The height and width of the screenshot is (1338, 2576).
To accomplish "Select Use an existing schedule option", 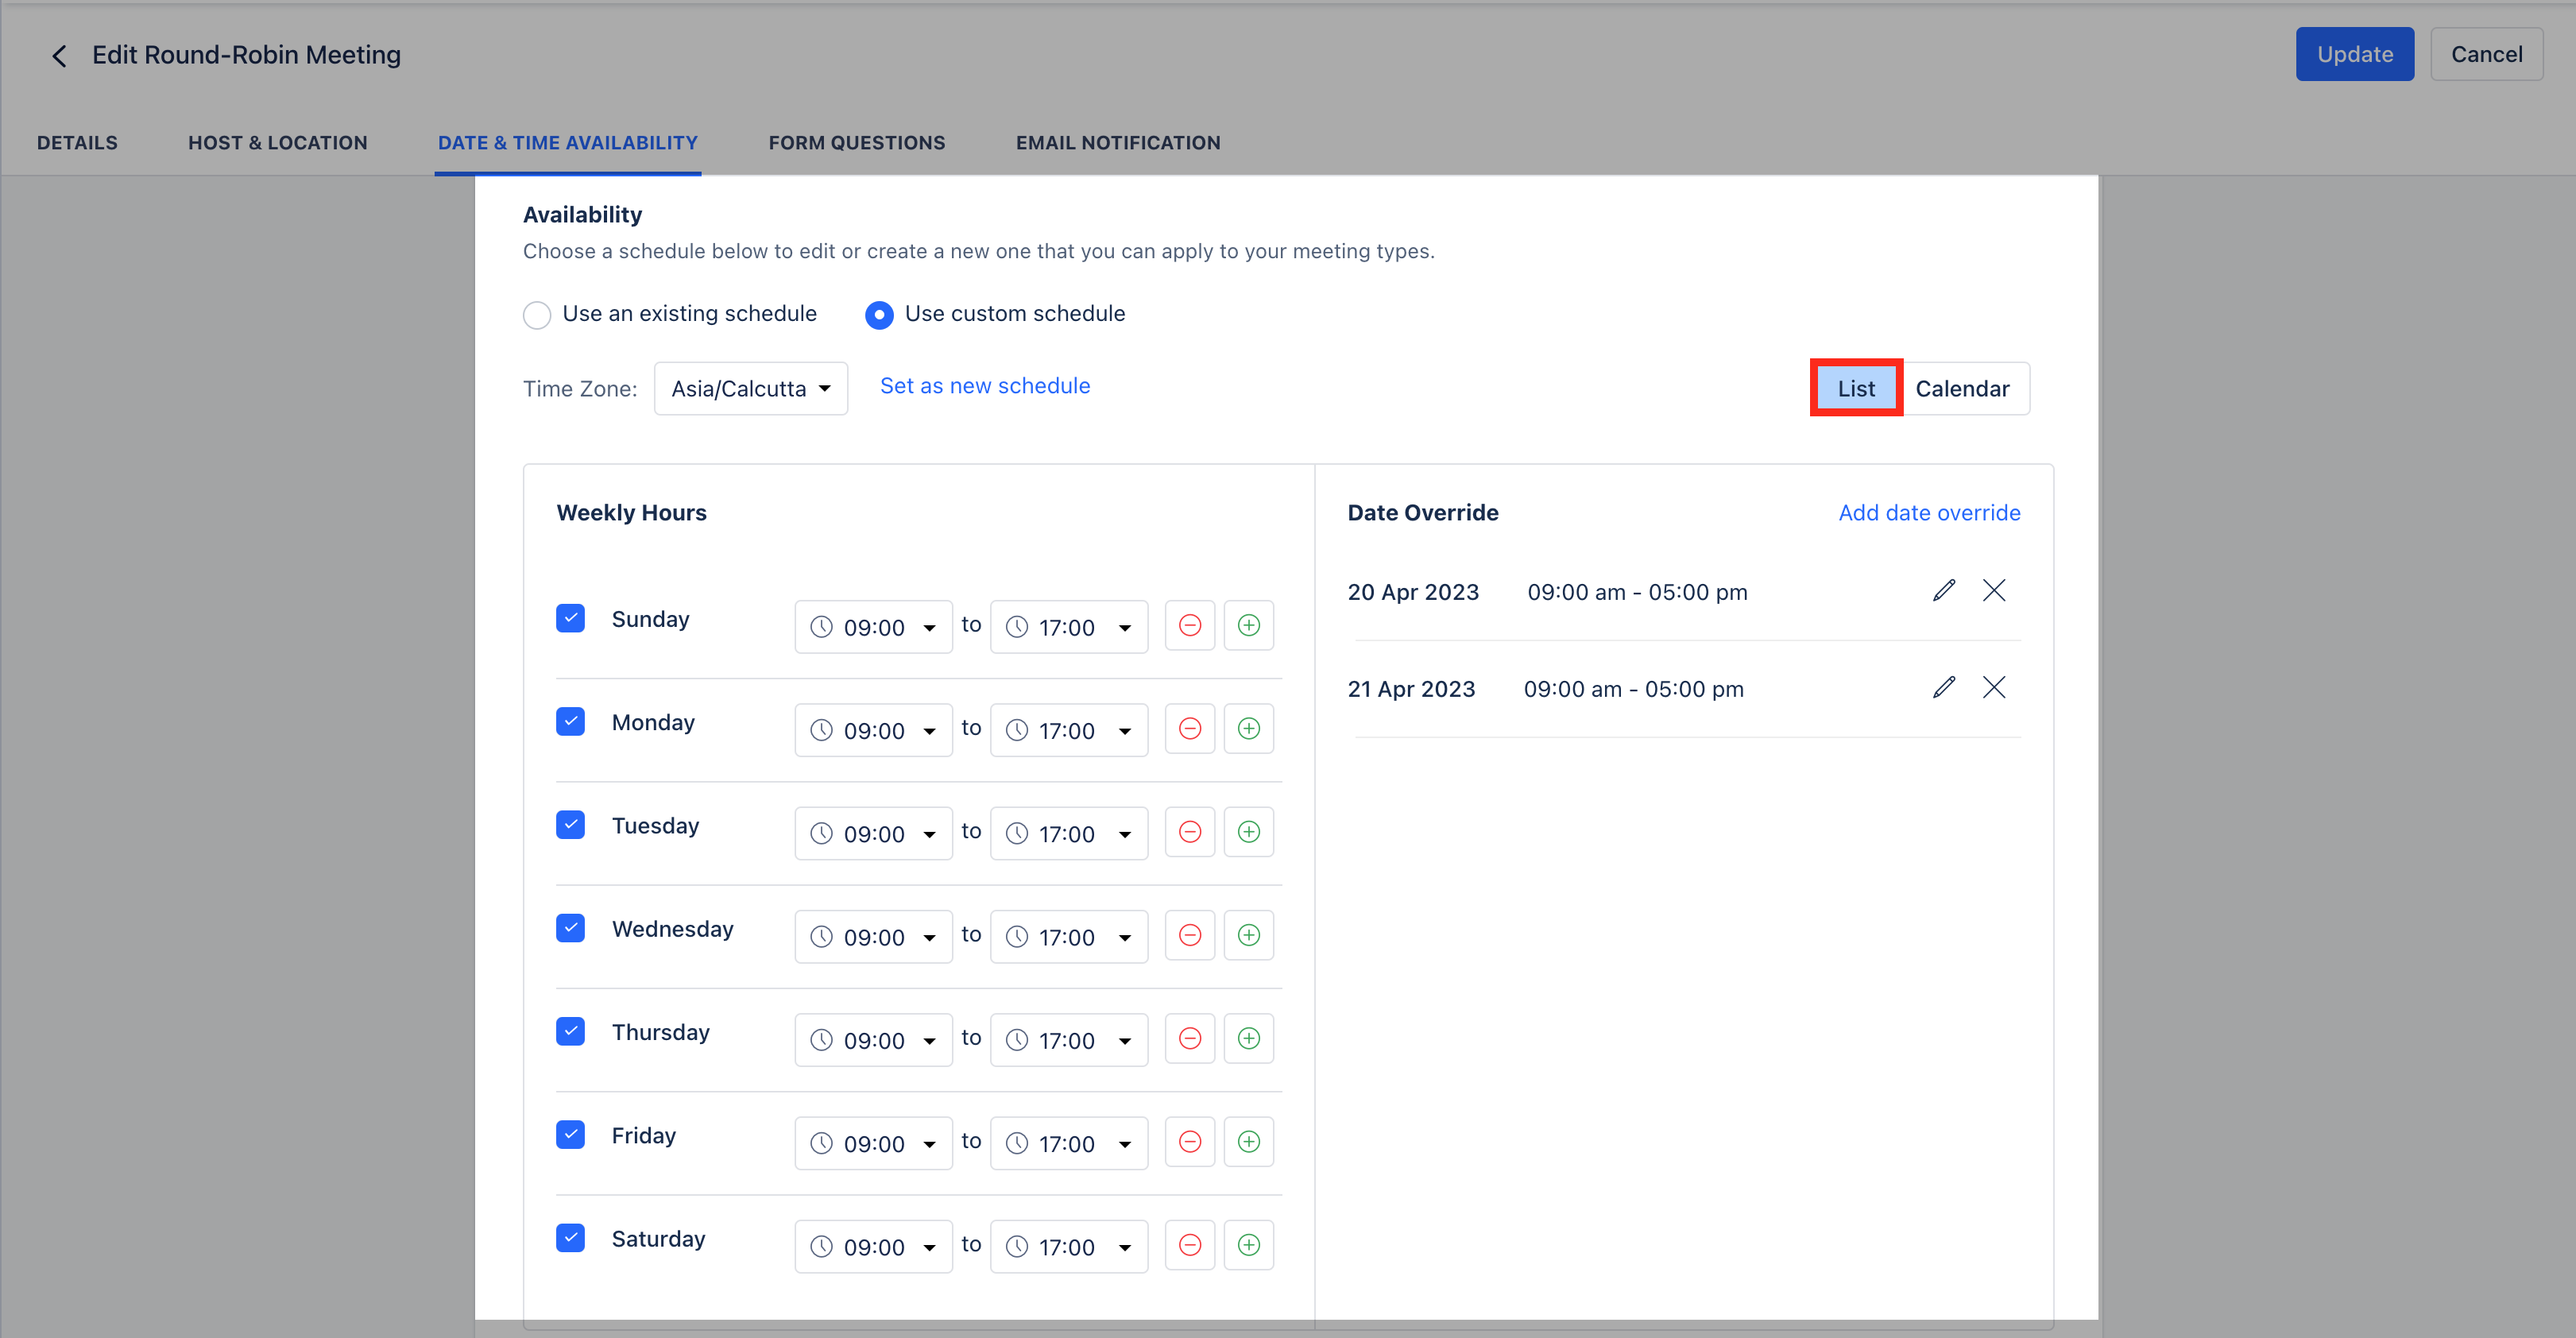I will coord(537,315).
